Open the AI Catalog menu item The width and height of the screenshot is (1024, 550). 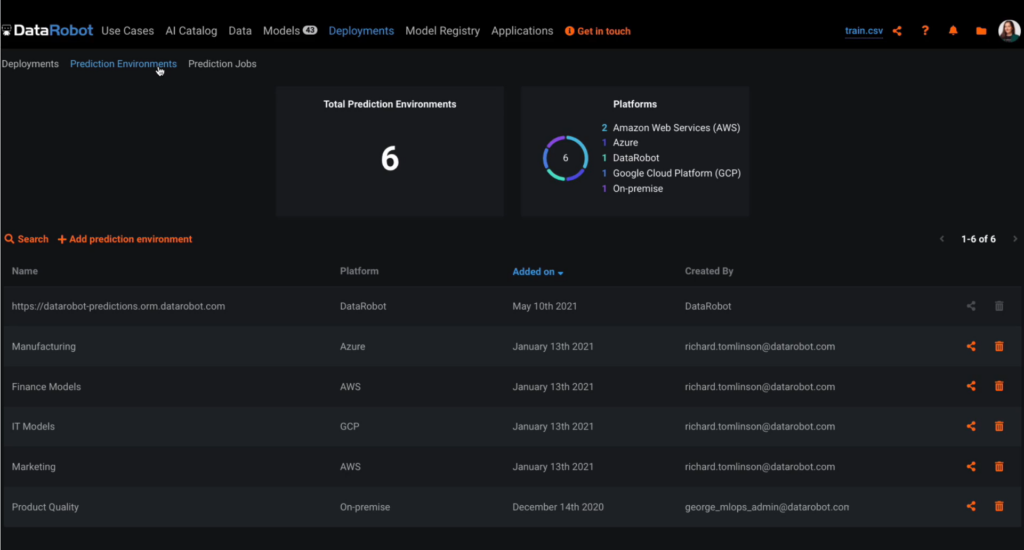[x=191, y=31]
